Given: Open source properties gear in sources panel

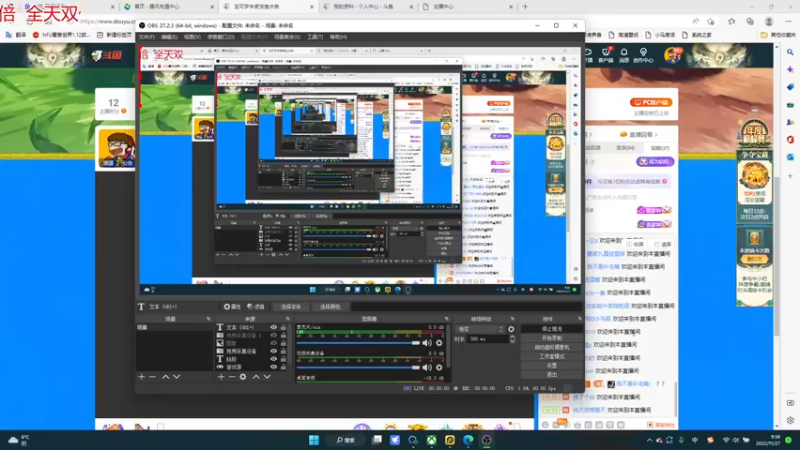Looking at the screenshot, I should click(243, 377).
